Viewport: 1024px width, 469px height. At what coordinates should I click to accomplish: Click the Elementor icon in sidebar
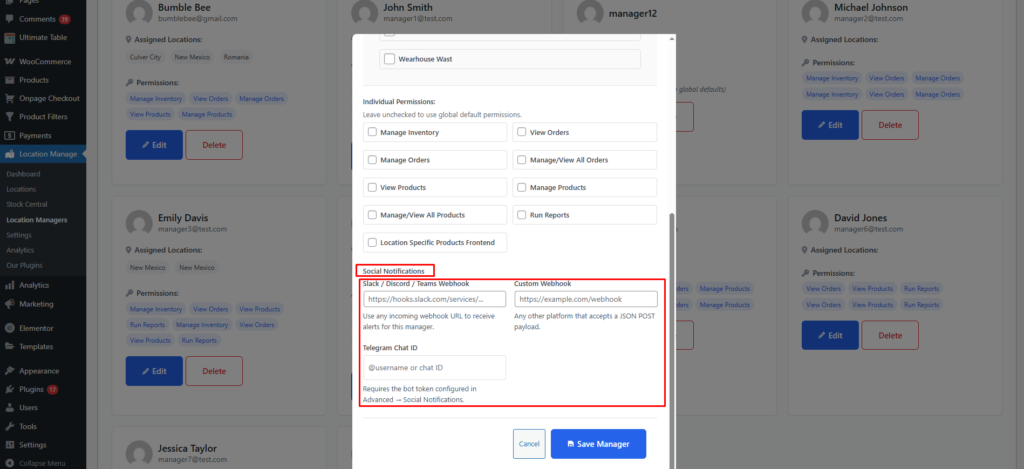point(9,328)
